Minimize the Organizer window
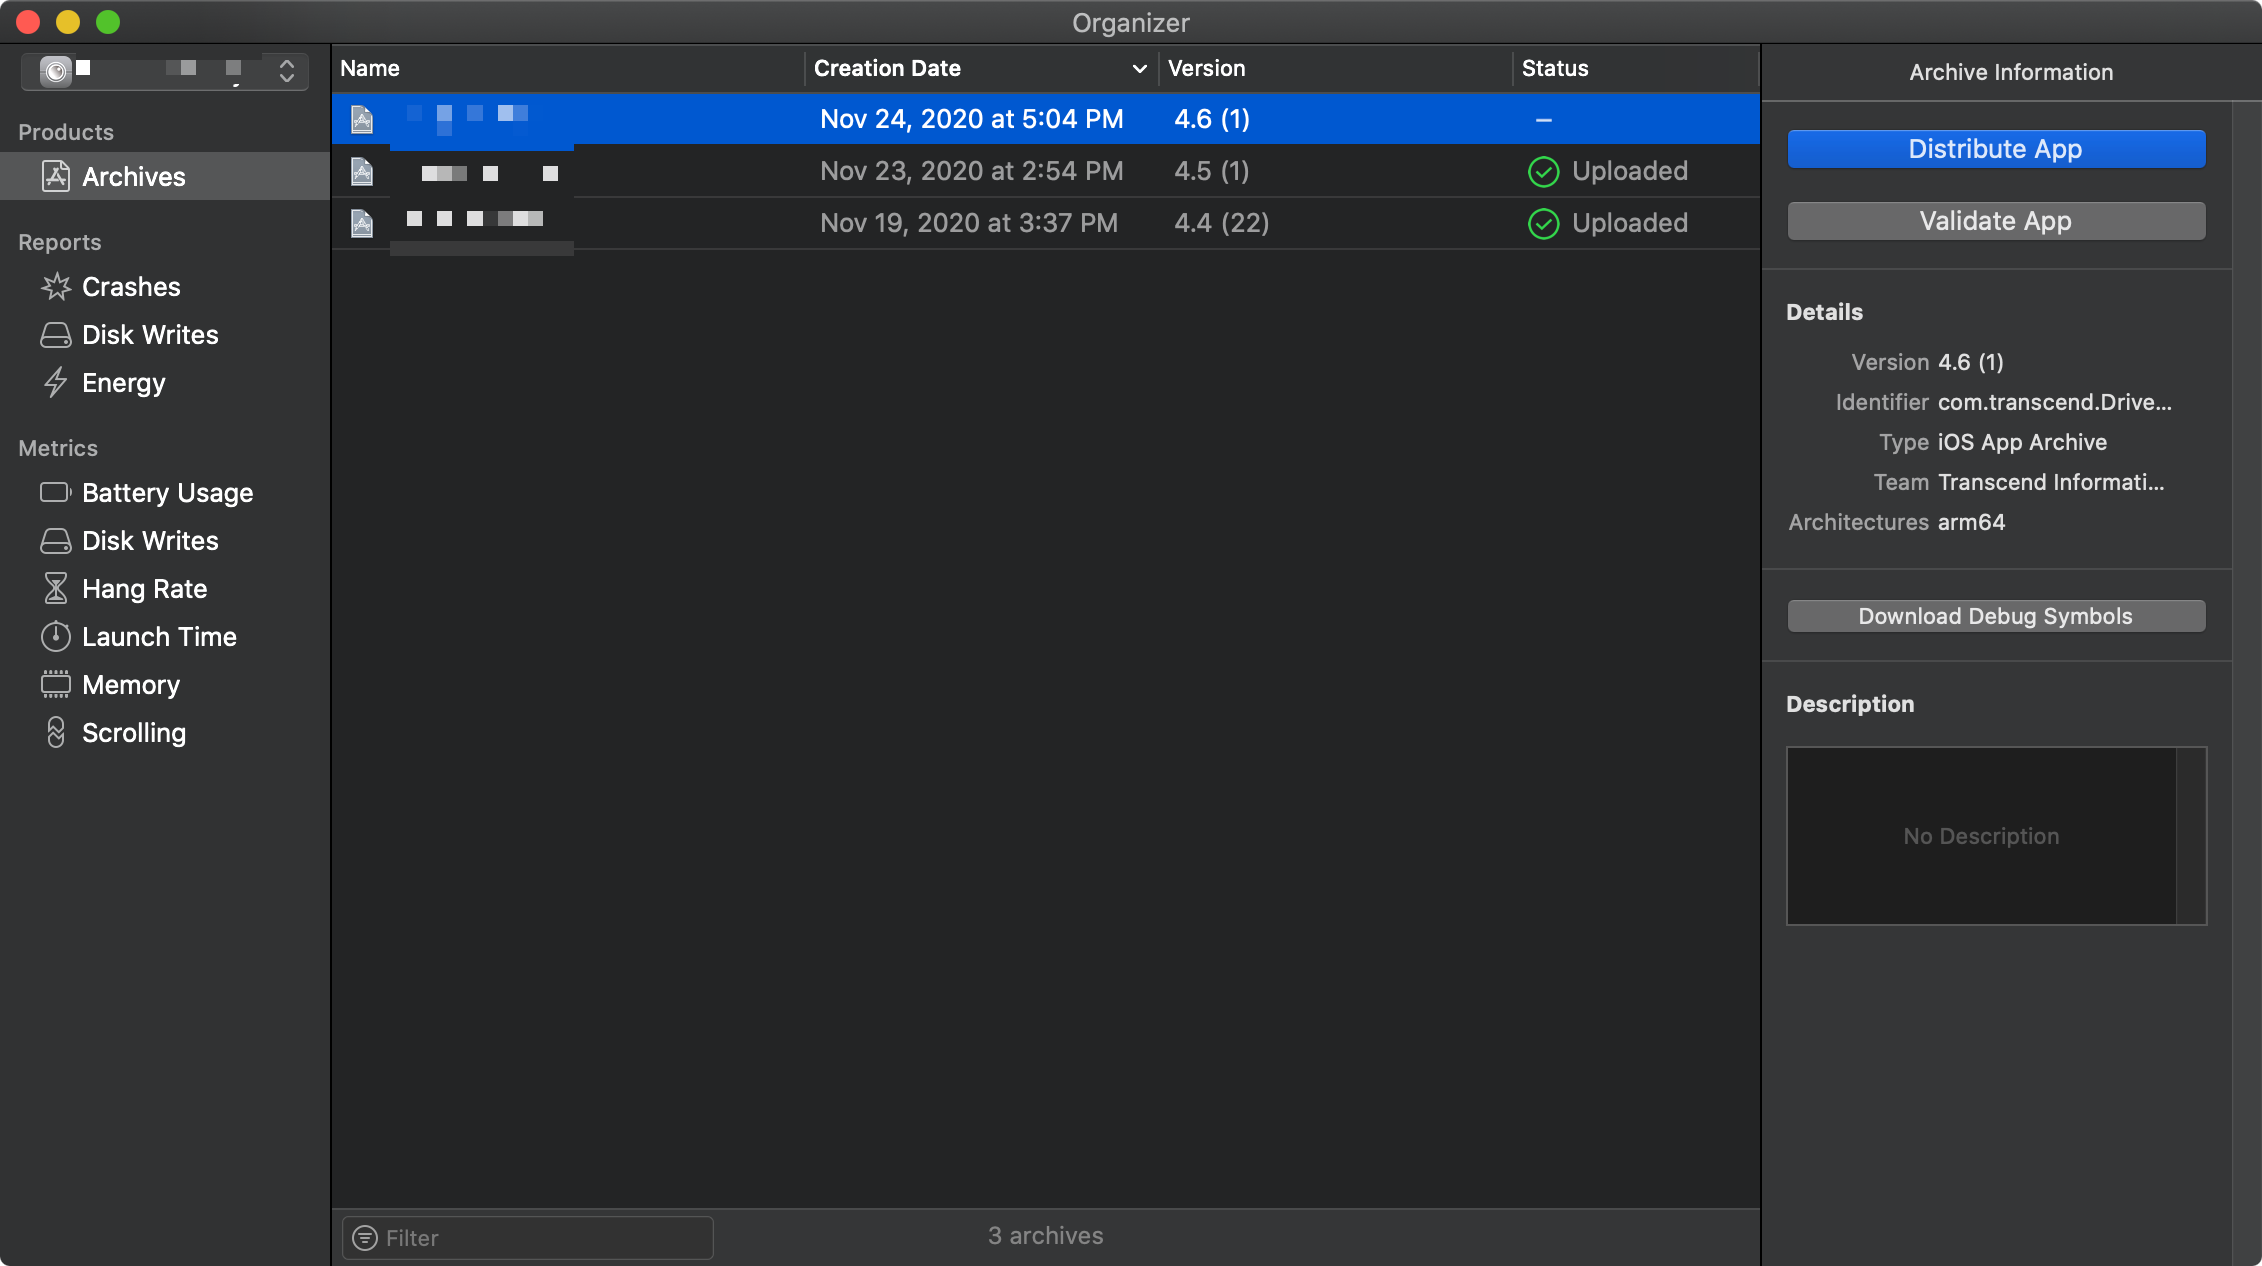 click(x=68, y=22)
